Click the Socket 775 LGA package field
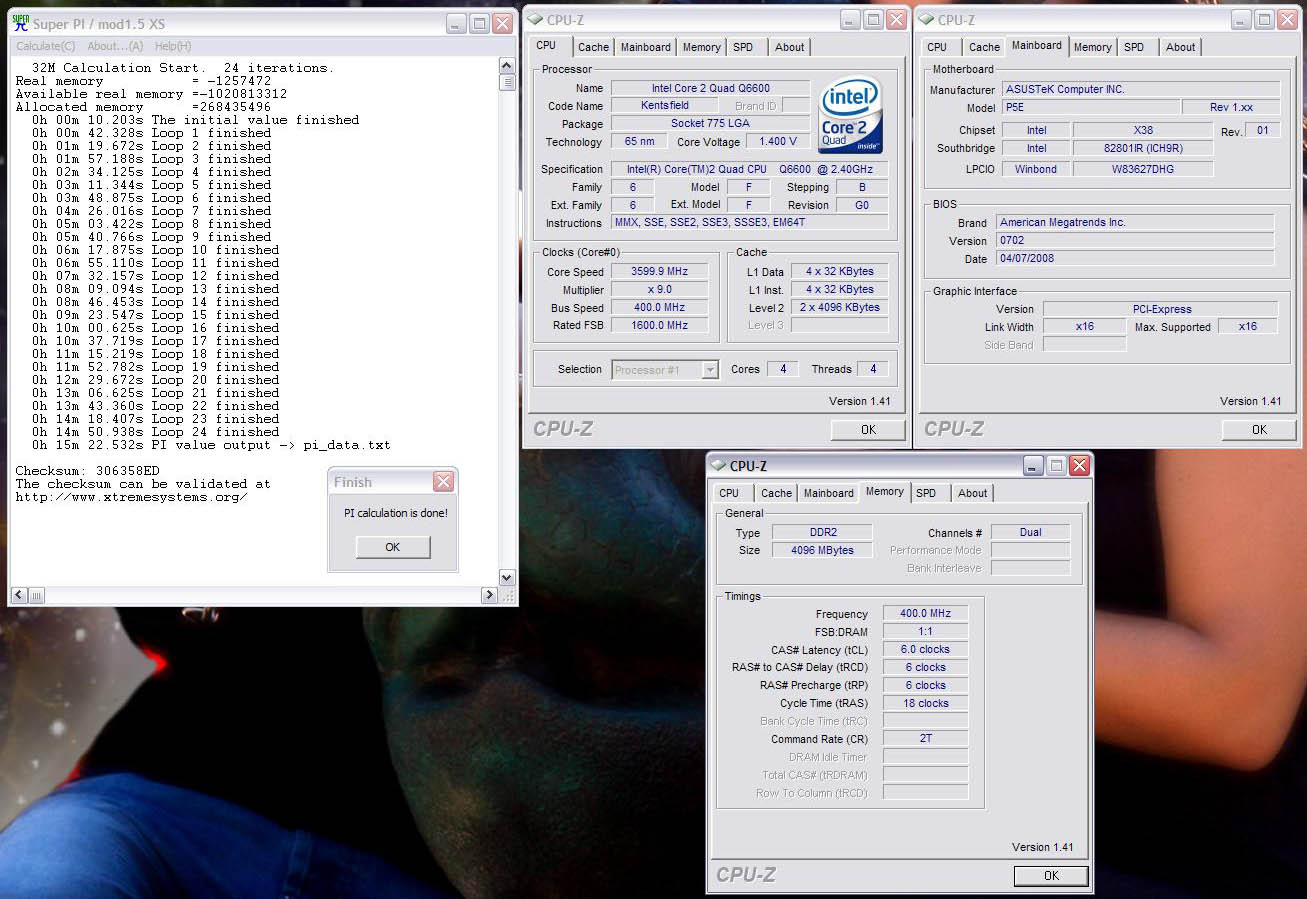This screenshot has height=899, width=1307. (711, 124)
